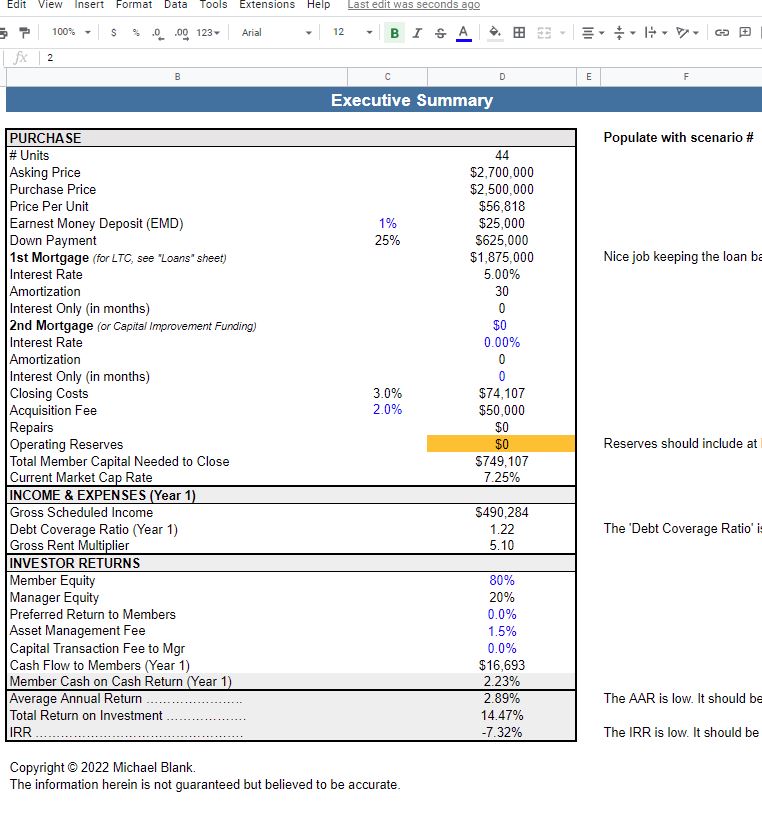This screenshot has height=820, width=762.
Task: Select column D header
Action: tap(502, 77)
